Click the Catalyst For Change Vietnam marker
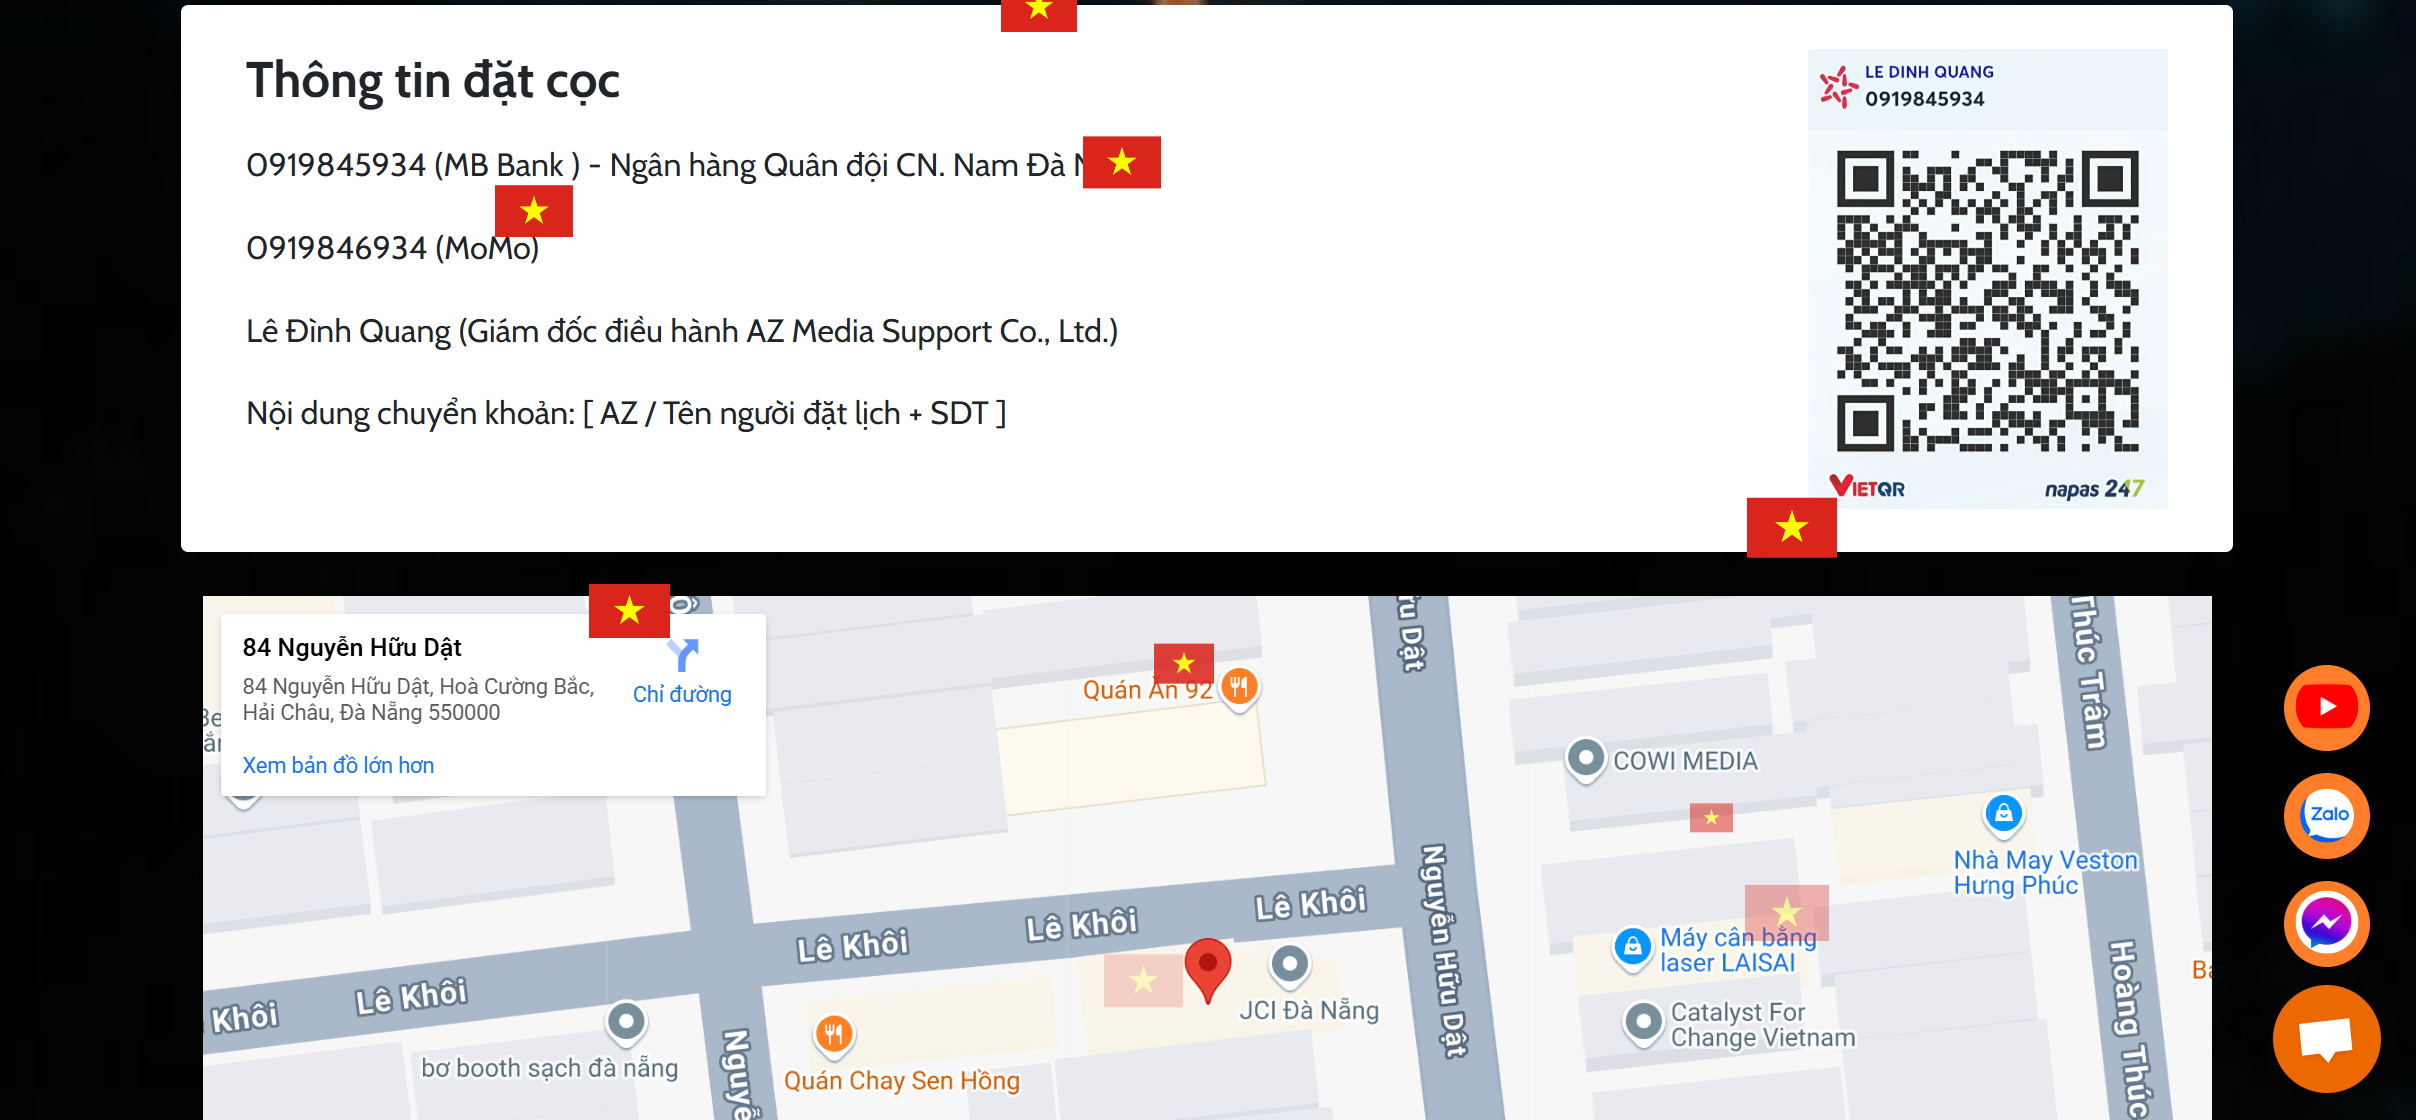The image size is (2416, 1120). [1643, 1023]
